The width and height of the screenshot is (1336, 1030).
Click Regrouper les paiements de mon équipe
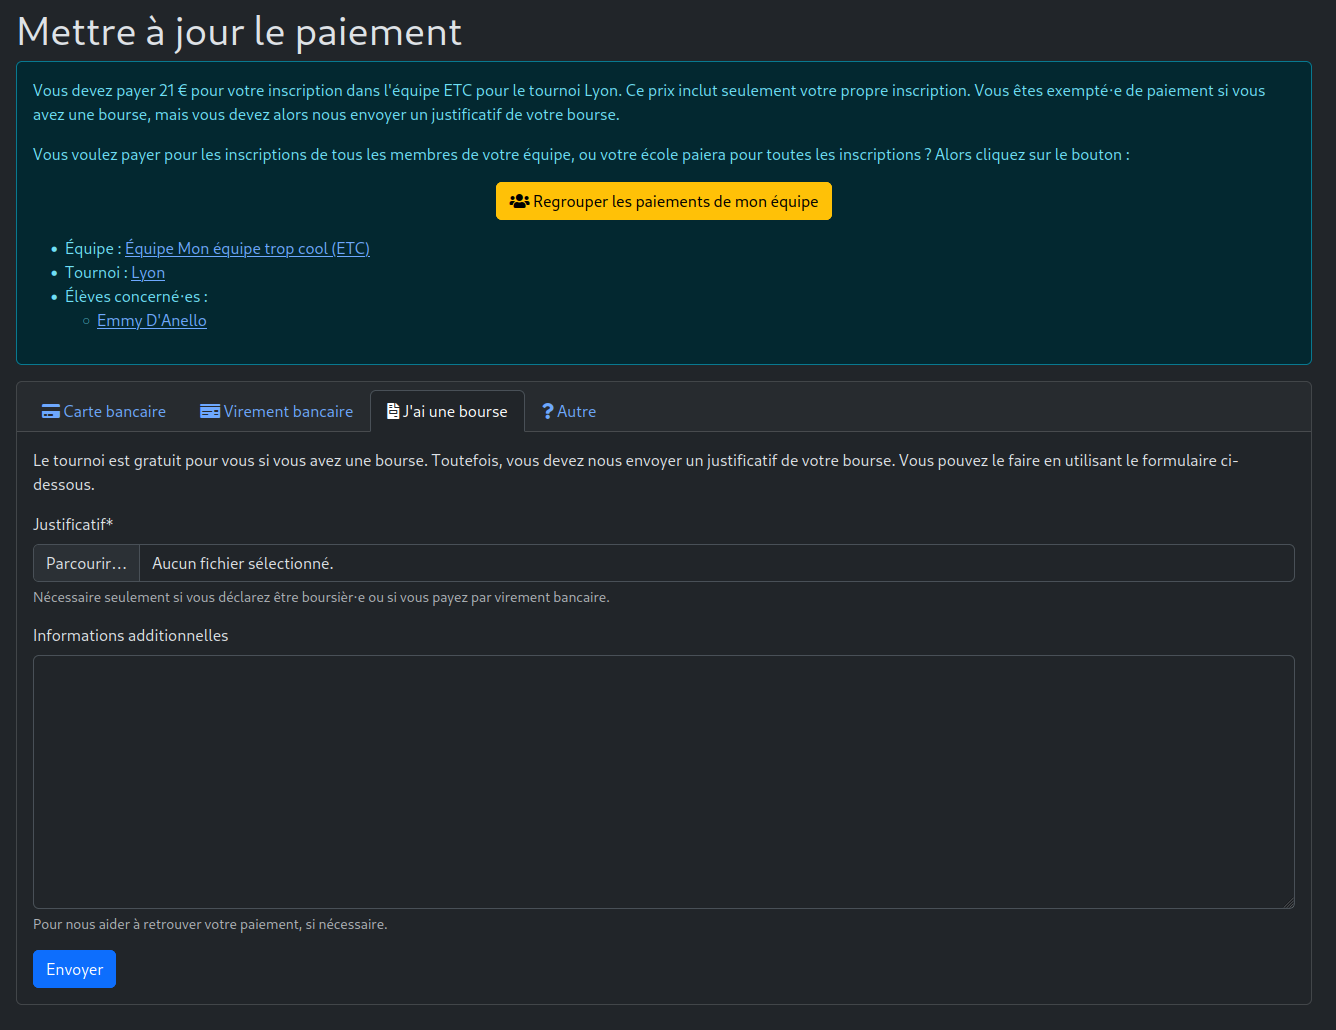[x=663, y=201]
